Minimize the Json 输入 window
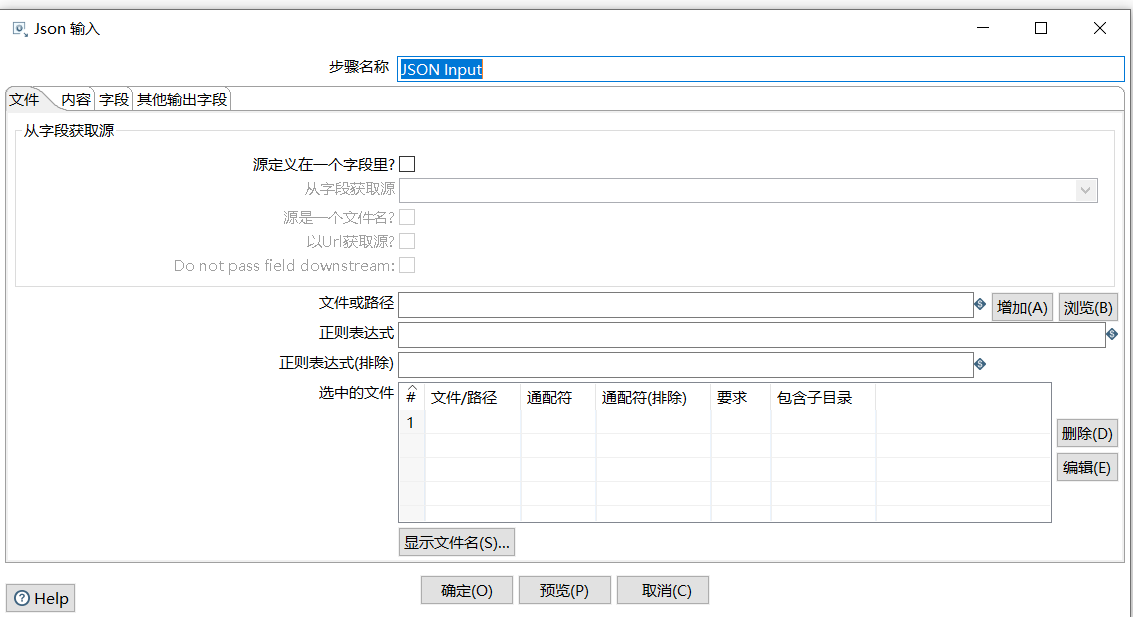Screen dimensions: 1133x617 [983, 28]
